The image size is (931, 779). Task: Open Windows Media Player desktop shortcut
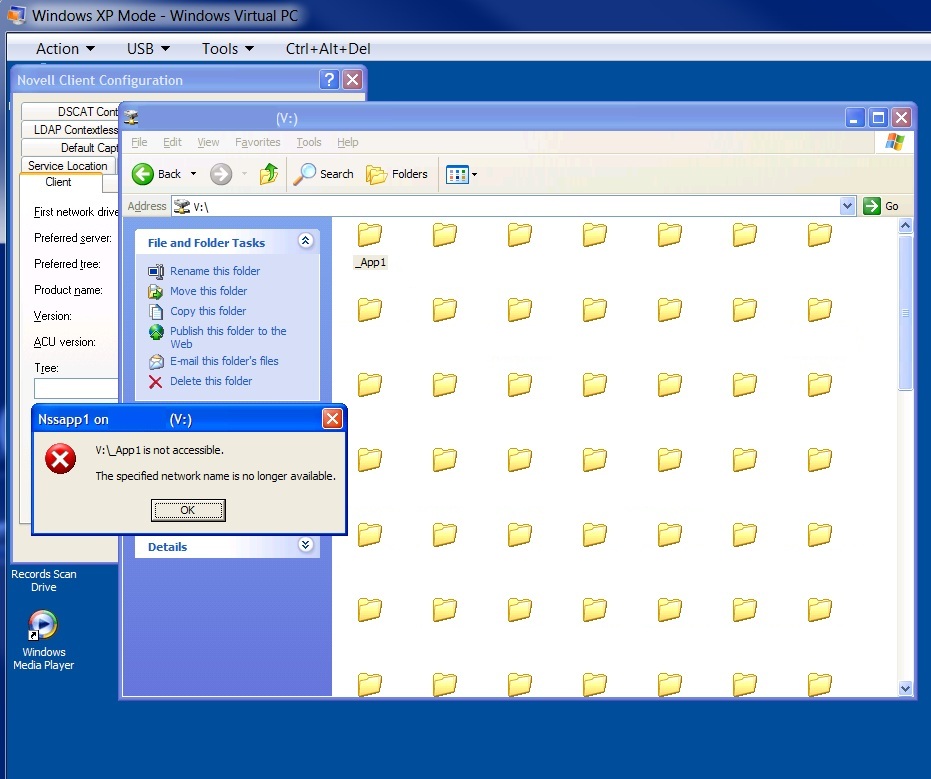[x=43, y=625]
